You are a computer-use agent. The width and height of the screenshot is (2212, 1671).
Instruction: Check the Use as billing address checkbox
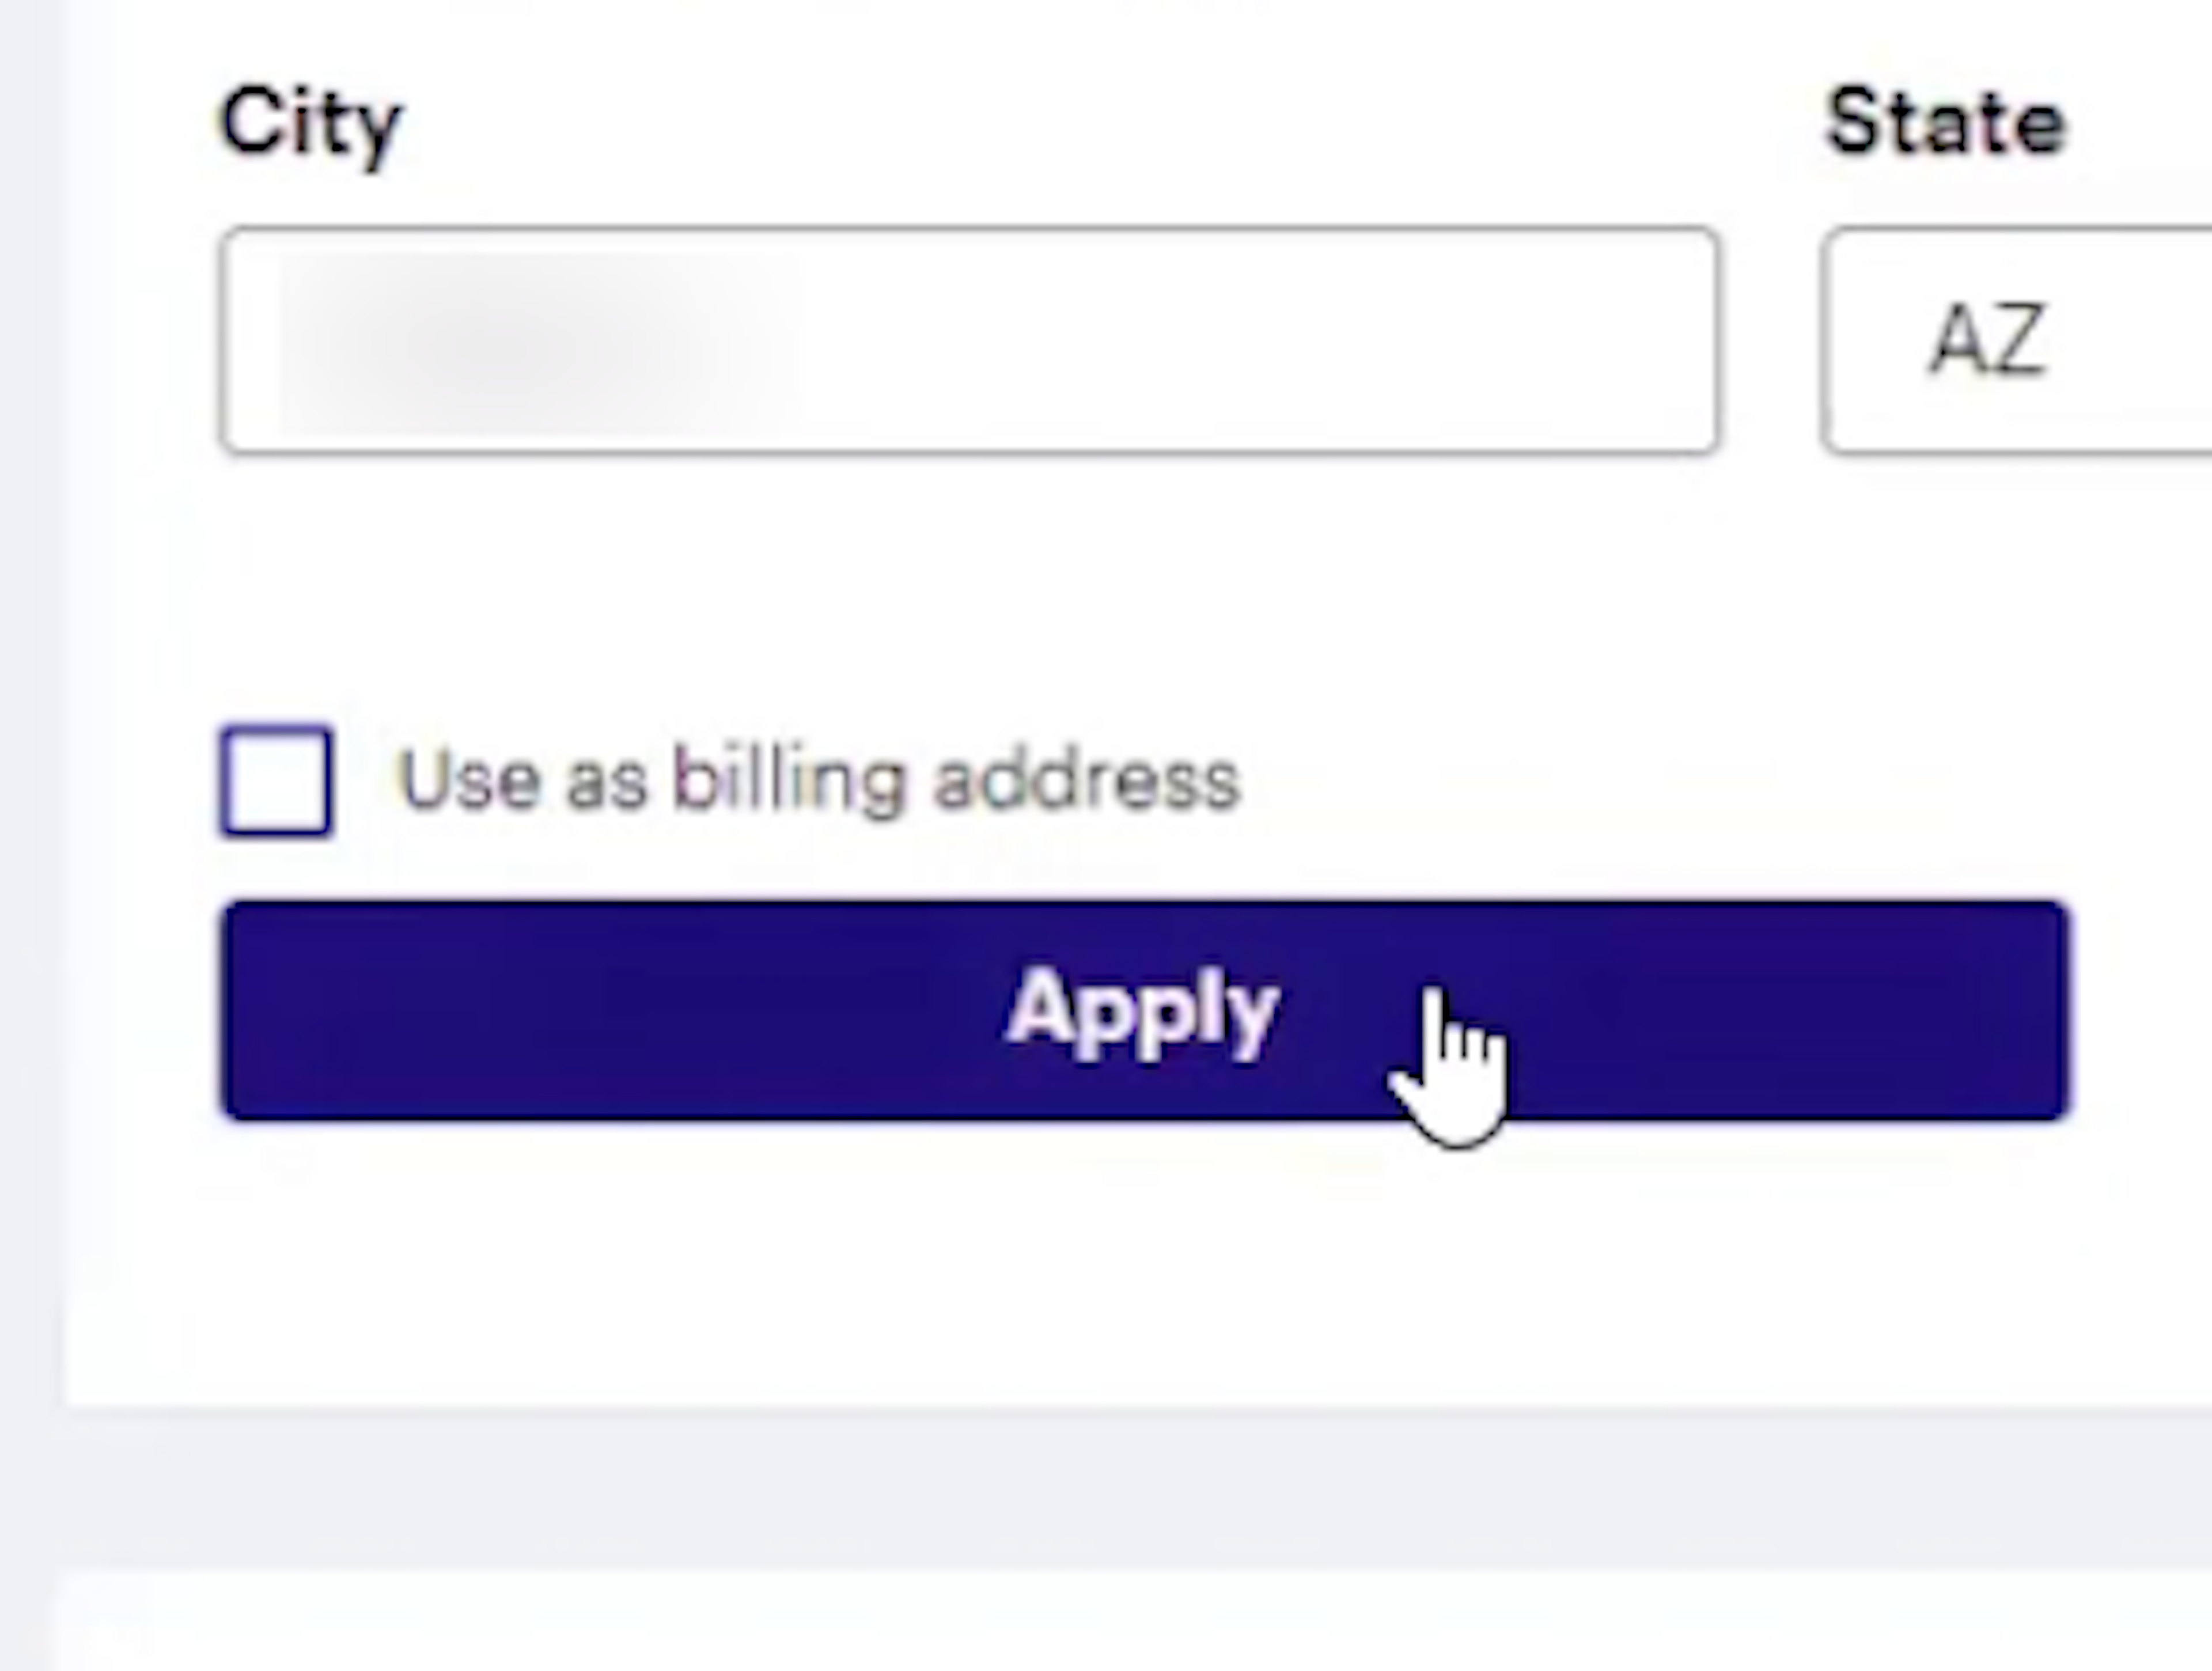(276, 781)
